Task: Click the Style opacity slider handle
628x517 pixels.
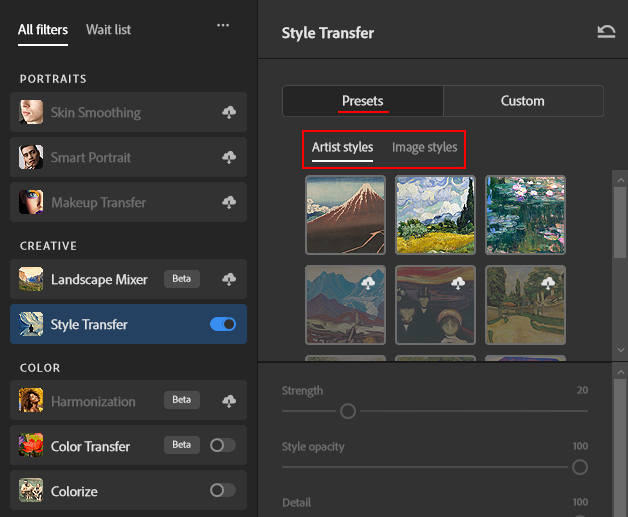Action: tap(580, 467)
